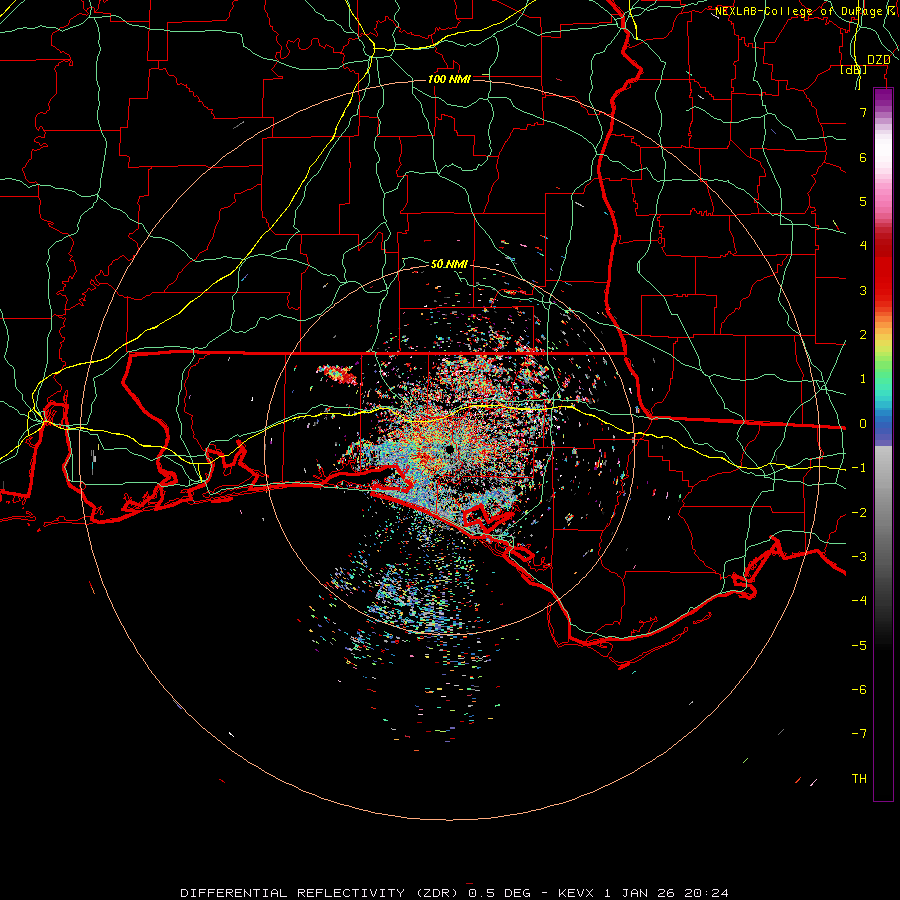This screenshot has width=900, height=900.
Task: Click the 4 value on the ZDR color scale
Action: click(863, 246)
